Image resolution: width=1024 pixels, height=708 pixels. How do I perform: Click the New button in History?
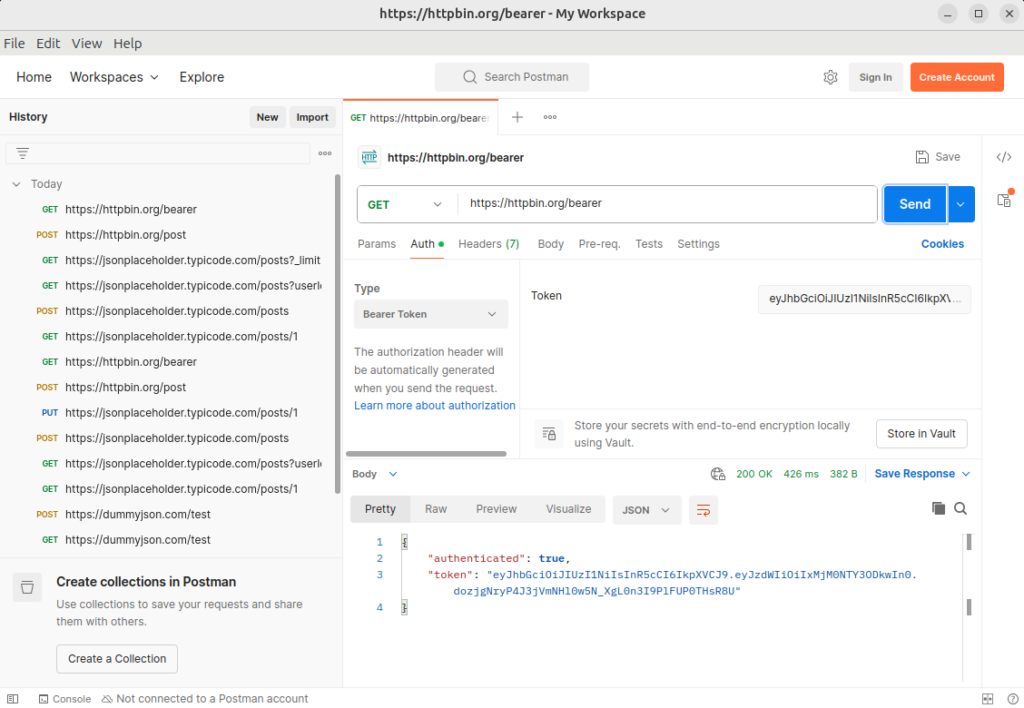[x=267, y=117]
